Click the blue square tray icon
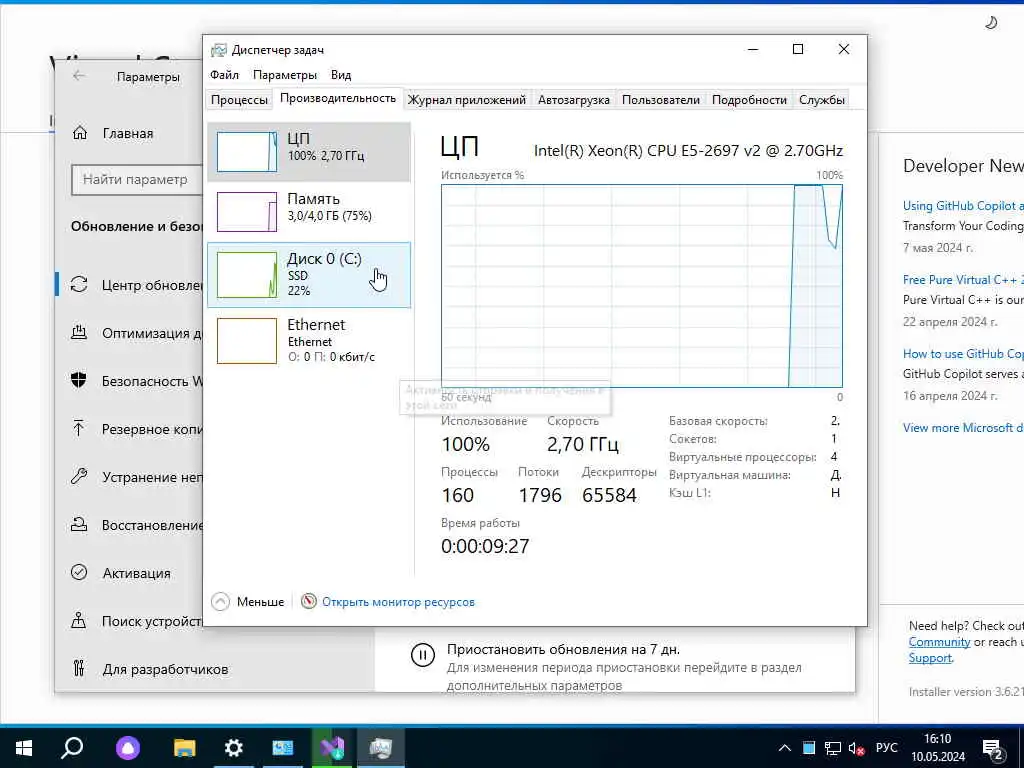 808,748
